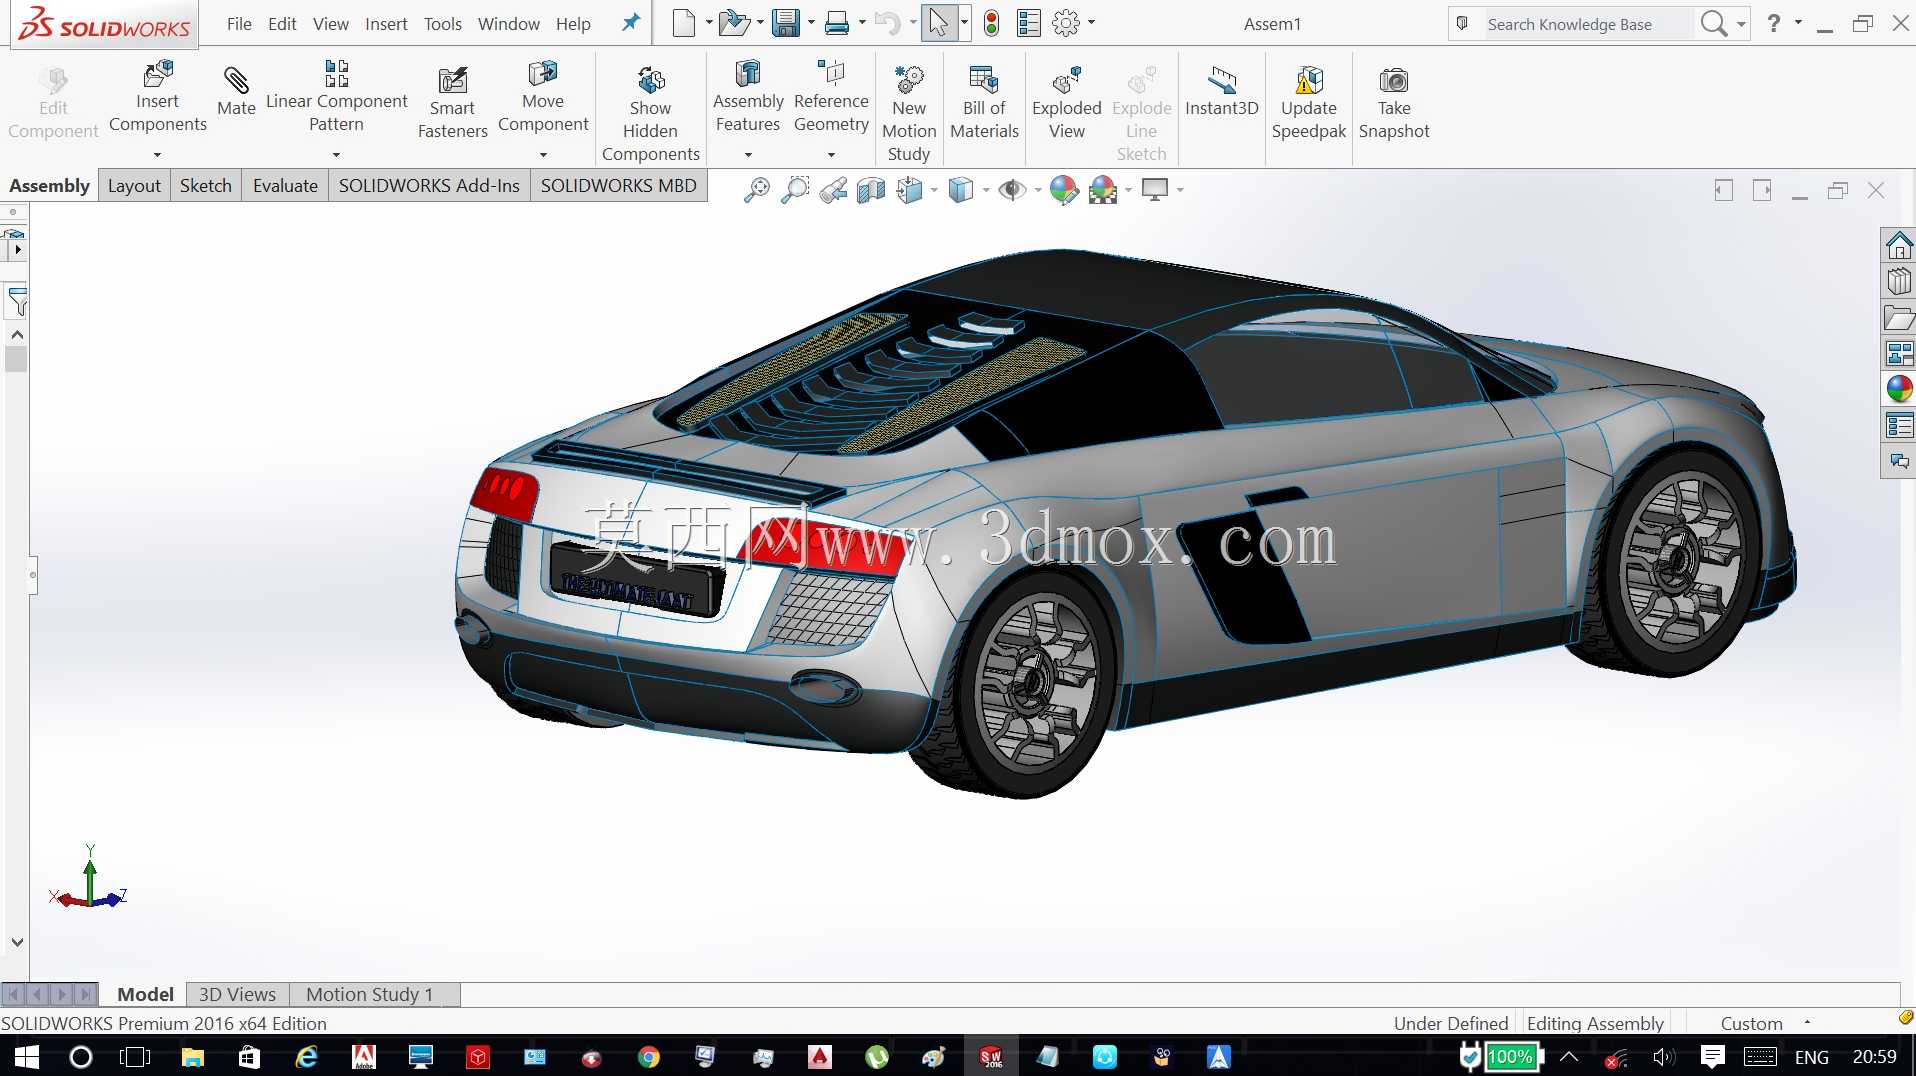This screenshot has width=1916, height=1076.
Task: Switch to SOLIDWORKS Add-Ins tab
Action: (429, 185)
